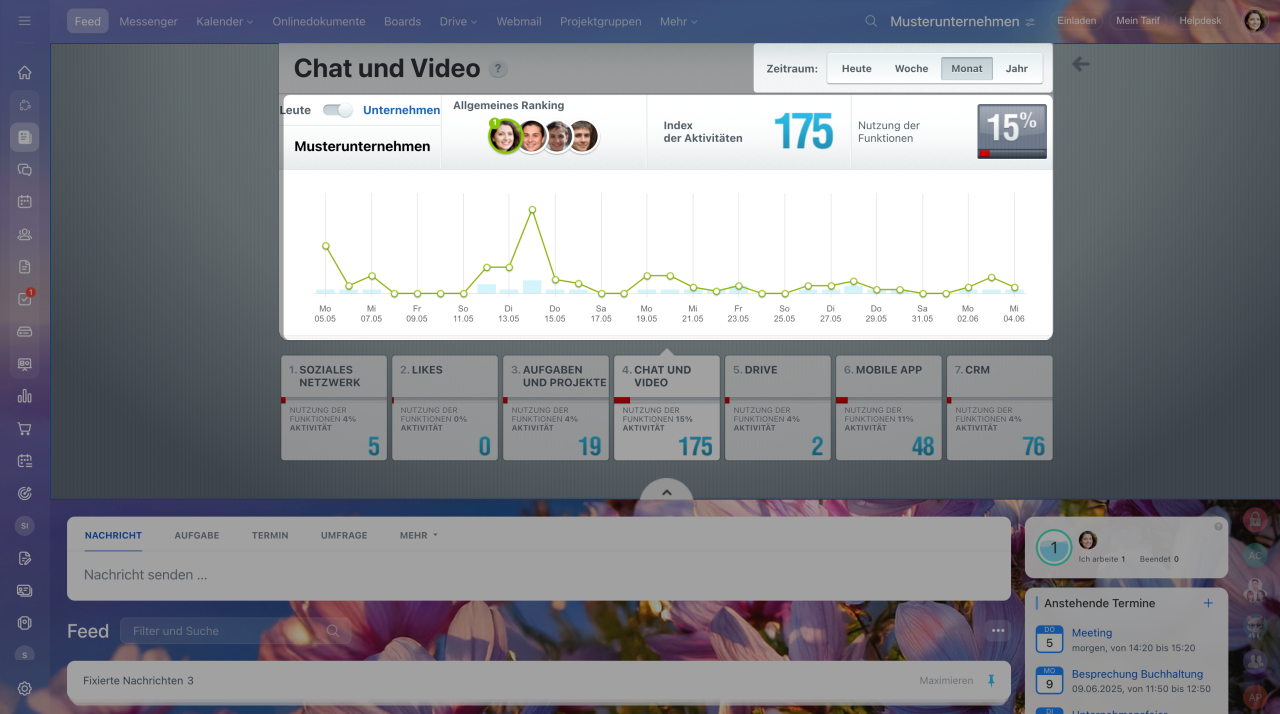
Task: Open the Mobile App metric card
Action: [x=889, y=408]
